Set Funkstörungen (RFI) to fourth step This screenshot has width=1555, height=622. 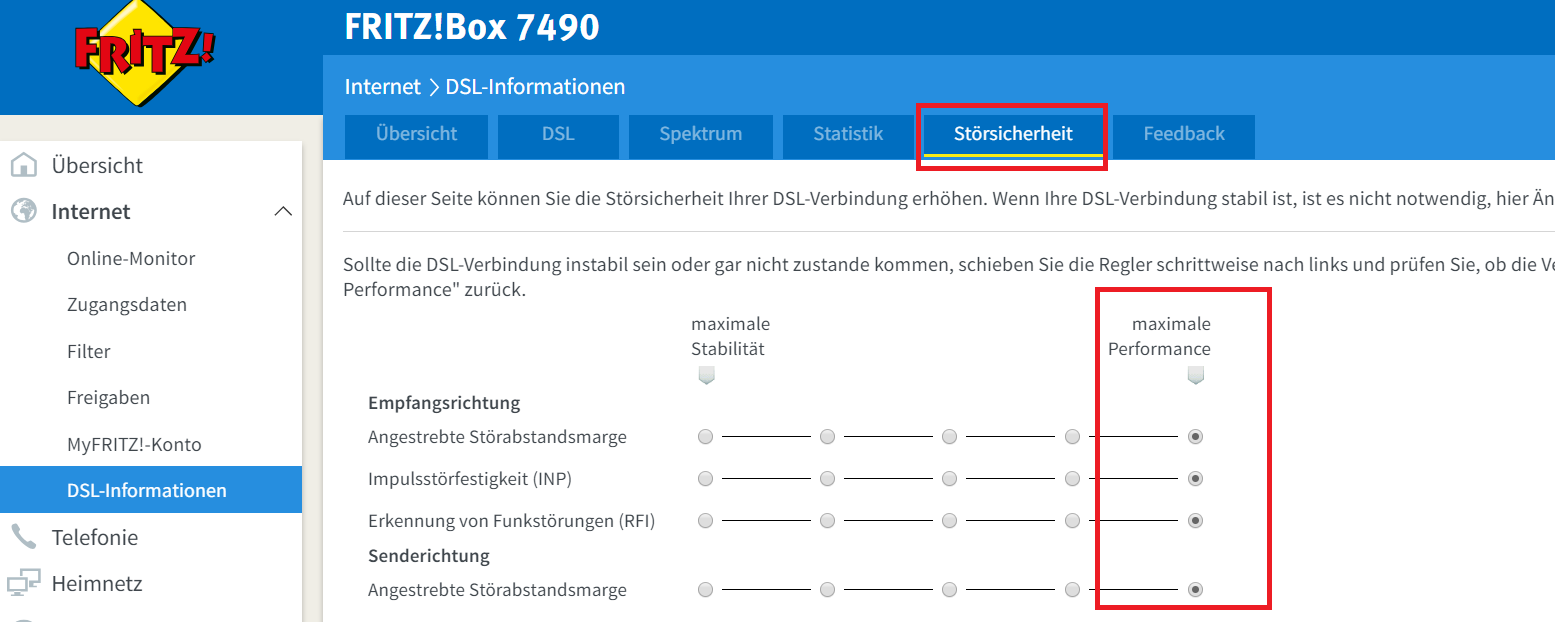click(1072, 521)
